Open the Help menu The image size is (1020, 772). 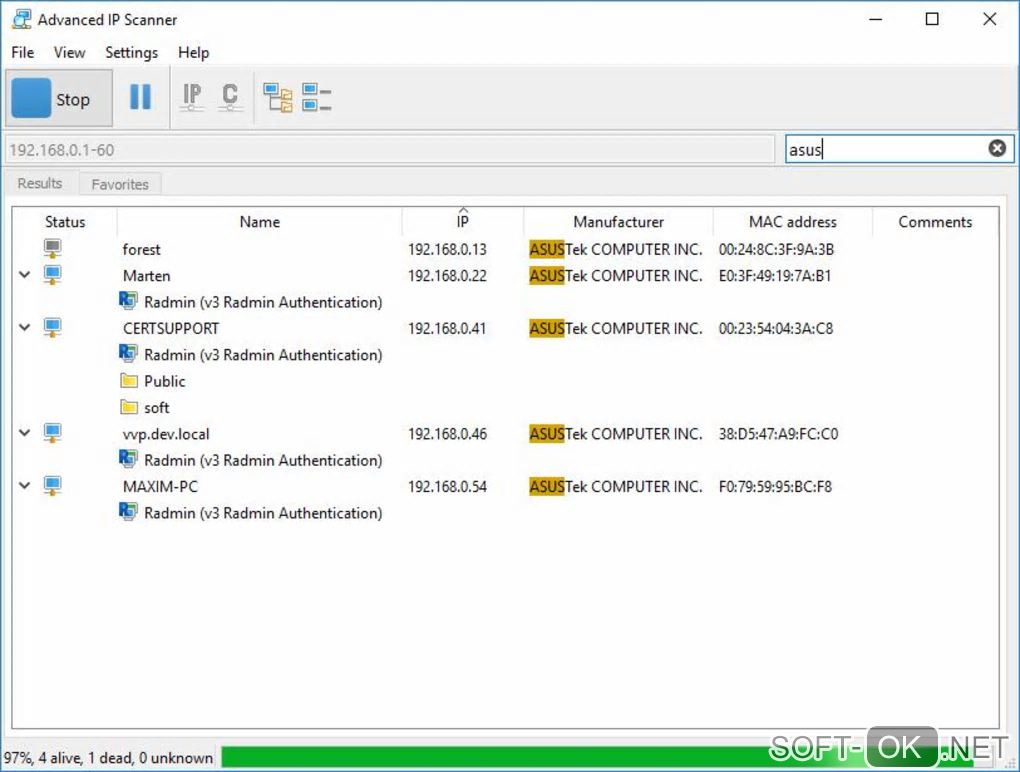193,53
